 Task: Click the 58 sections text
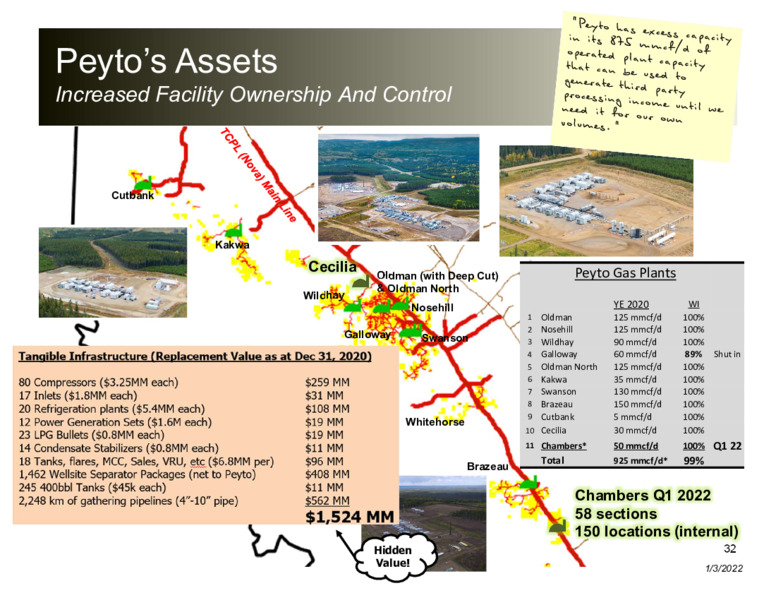tap(616, 513)
